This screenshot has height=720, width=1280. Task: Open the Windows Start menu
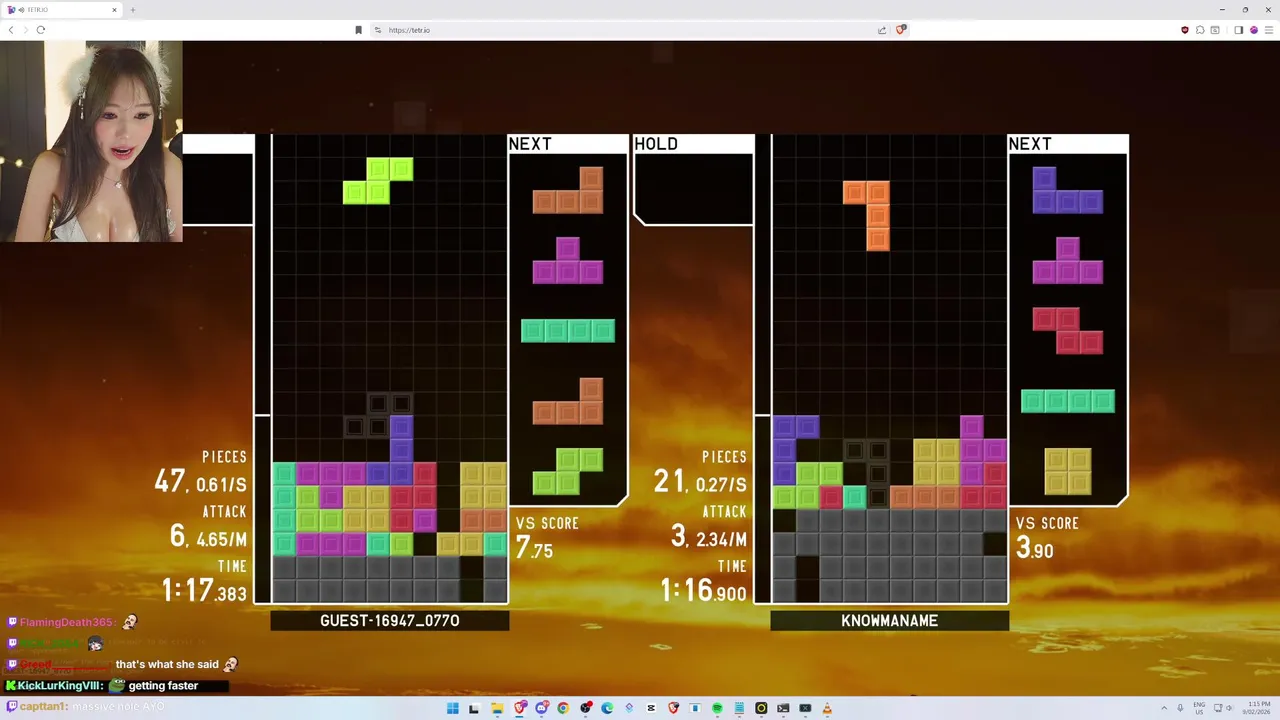[452, 708]
